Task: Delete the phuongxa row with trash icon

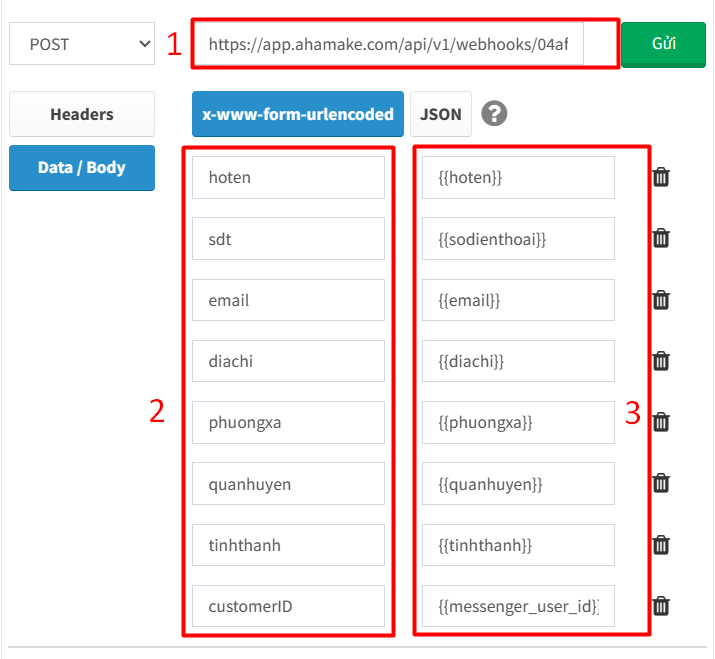Action: (x=661, y=422)
